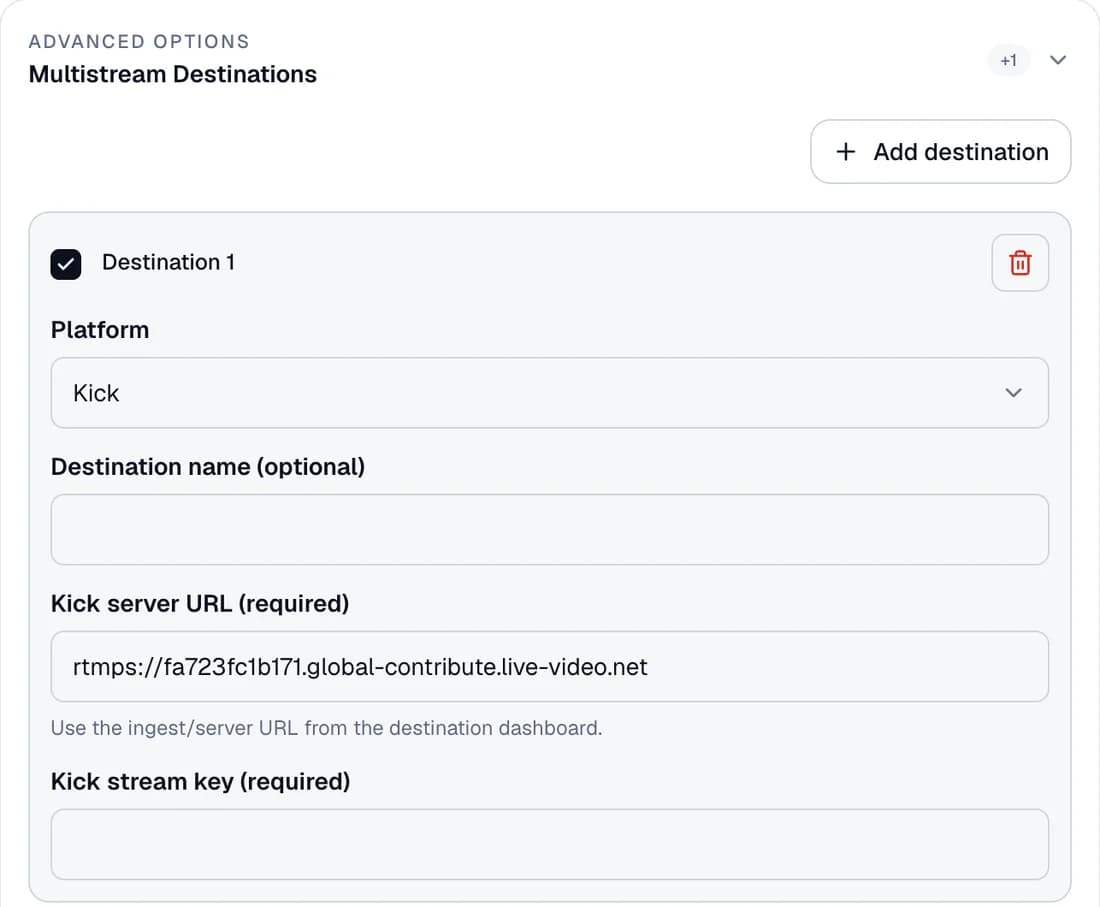Uncheck the Destination 1 checkbox

(x=66, y=264)
